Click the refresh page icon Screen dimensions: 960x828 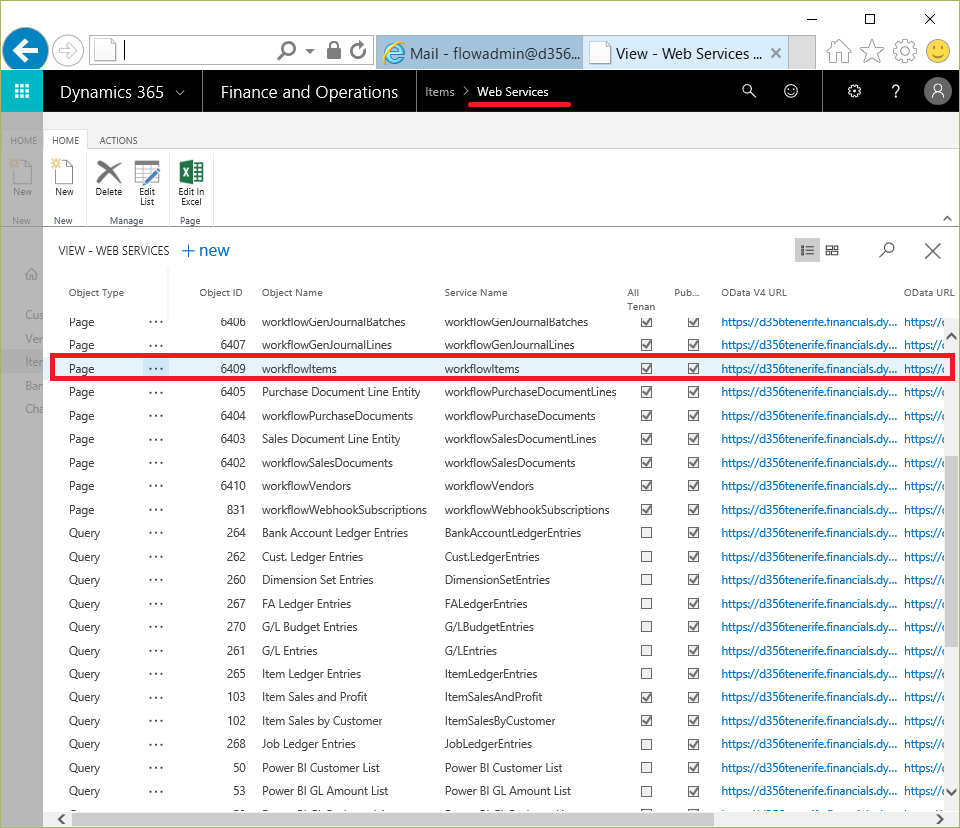coord(358,50)
